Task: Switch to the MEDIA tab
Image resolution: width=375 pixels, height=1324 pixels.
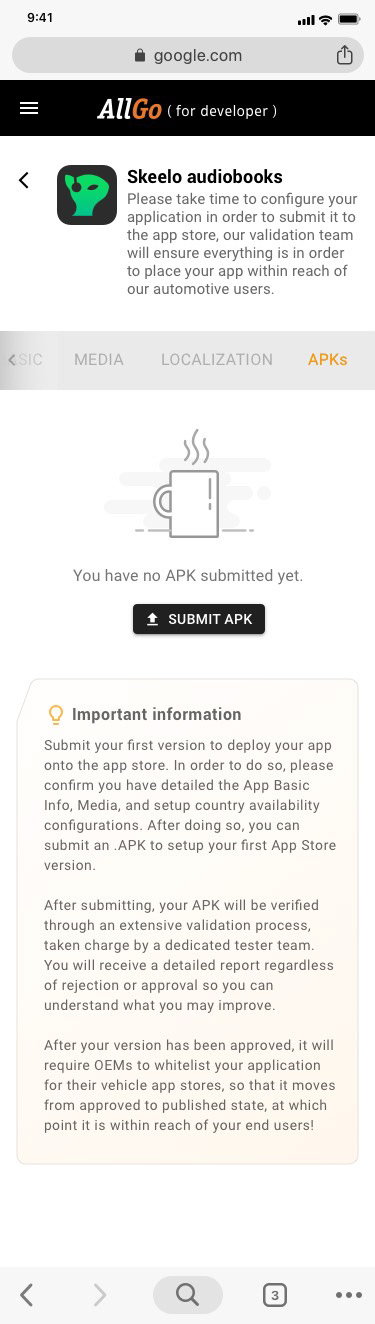Action: (99, 360)
